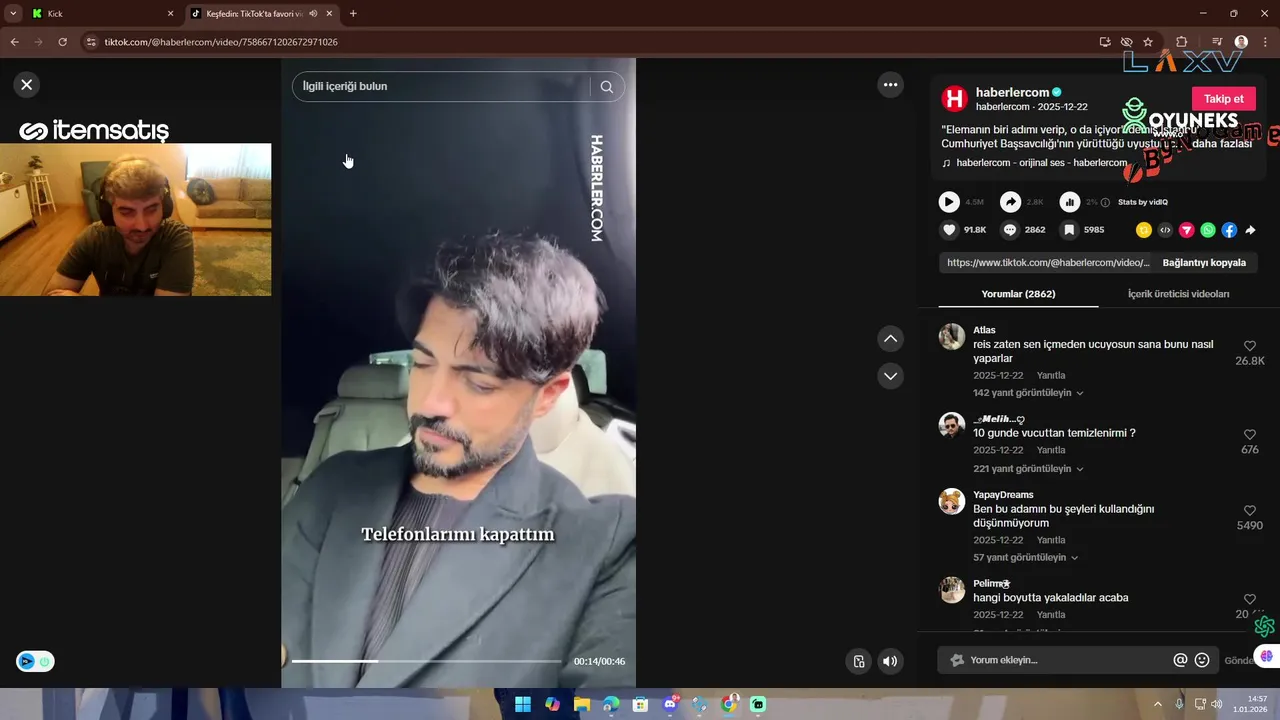Open Discord from taskbar
Viewport: 1280px width, 720px height.
point(670,705)
